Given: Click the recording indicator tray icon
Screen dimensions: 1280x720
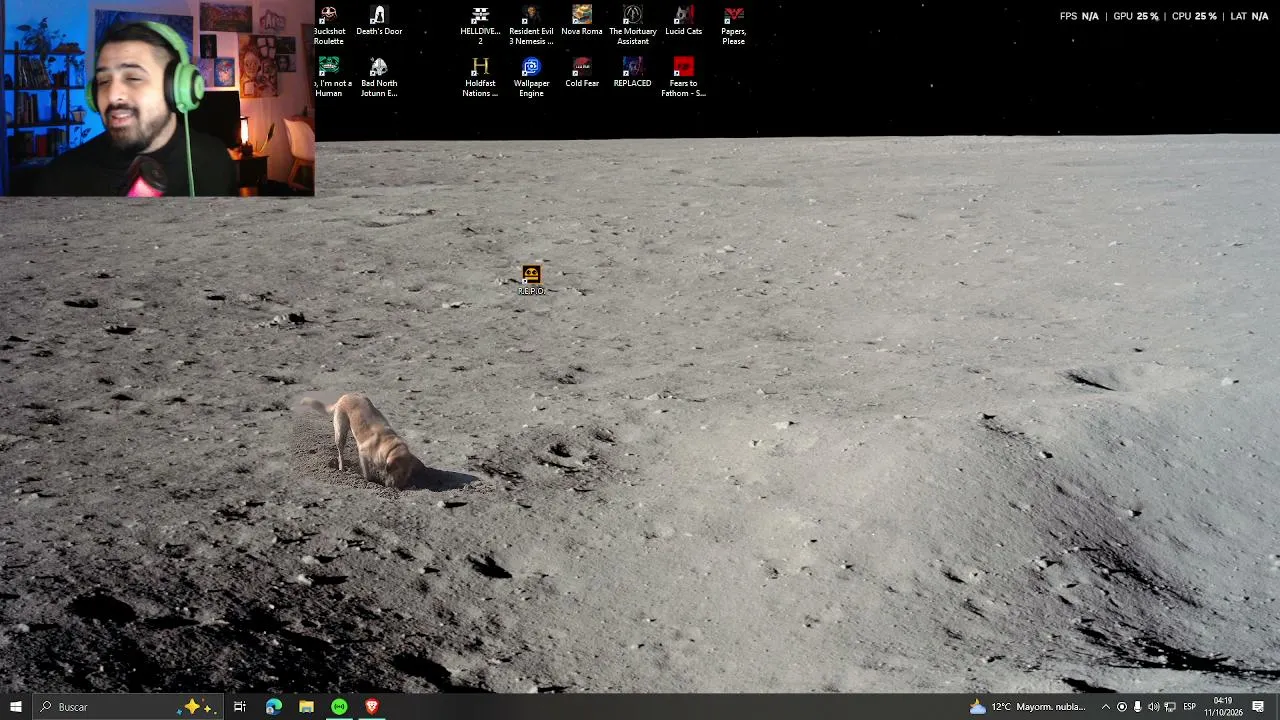Looking at the screenshot, I should [1121, 707].
